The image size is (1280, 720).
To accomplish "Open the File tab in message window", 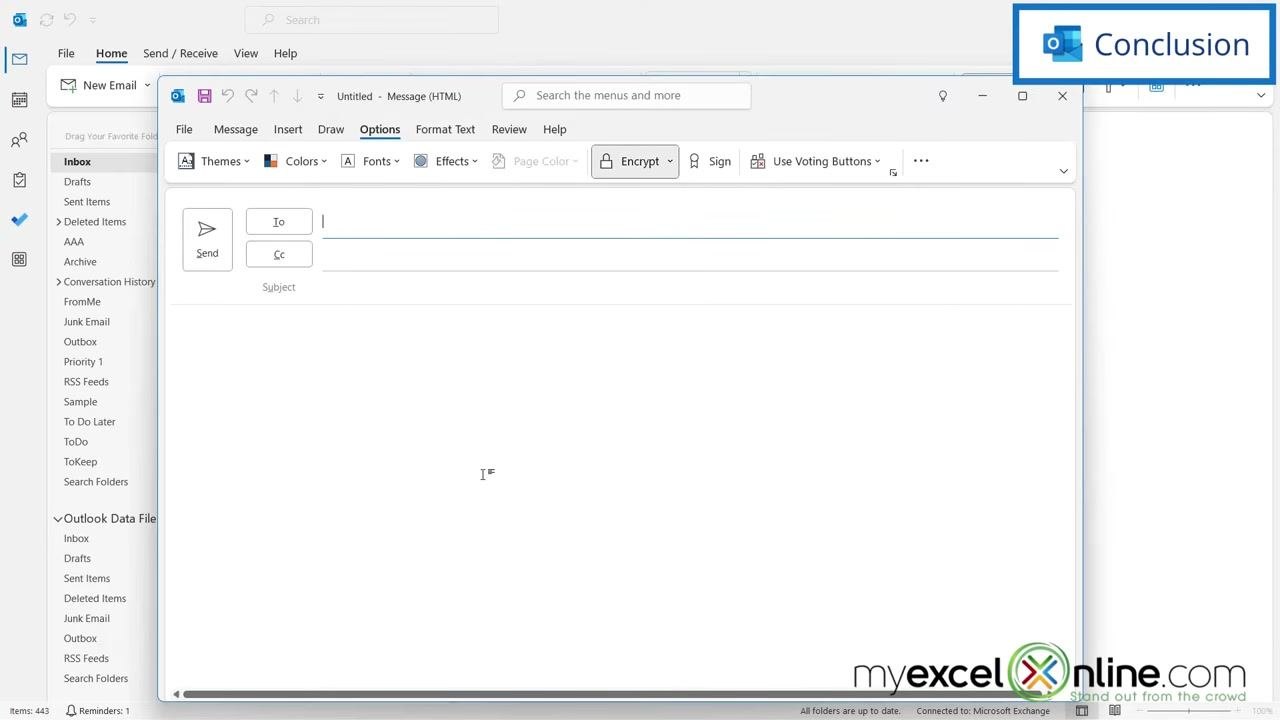I will [x=184, y=129].
